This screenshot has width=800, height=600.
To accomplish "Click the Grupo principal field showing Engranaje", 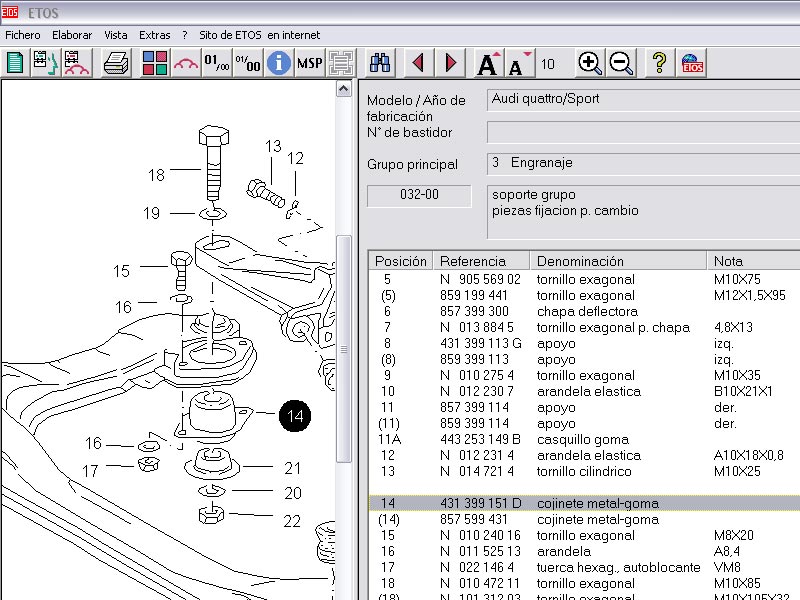I will pyautogui.click(x=643, y=163).
